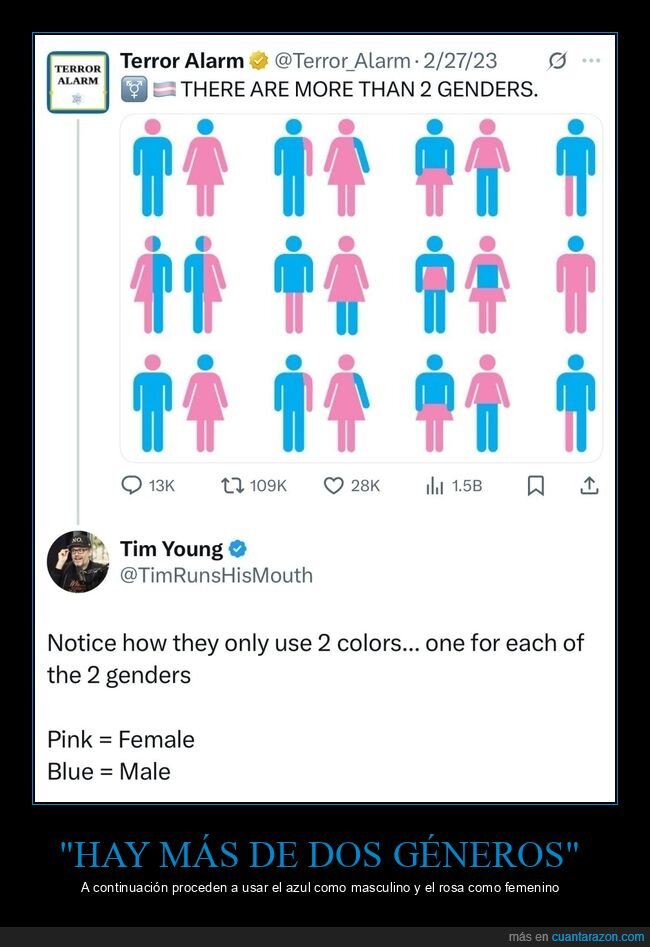Click Terror Alarm's gold verified badge
Screen dimensions: 650x947
[259, 61]
